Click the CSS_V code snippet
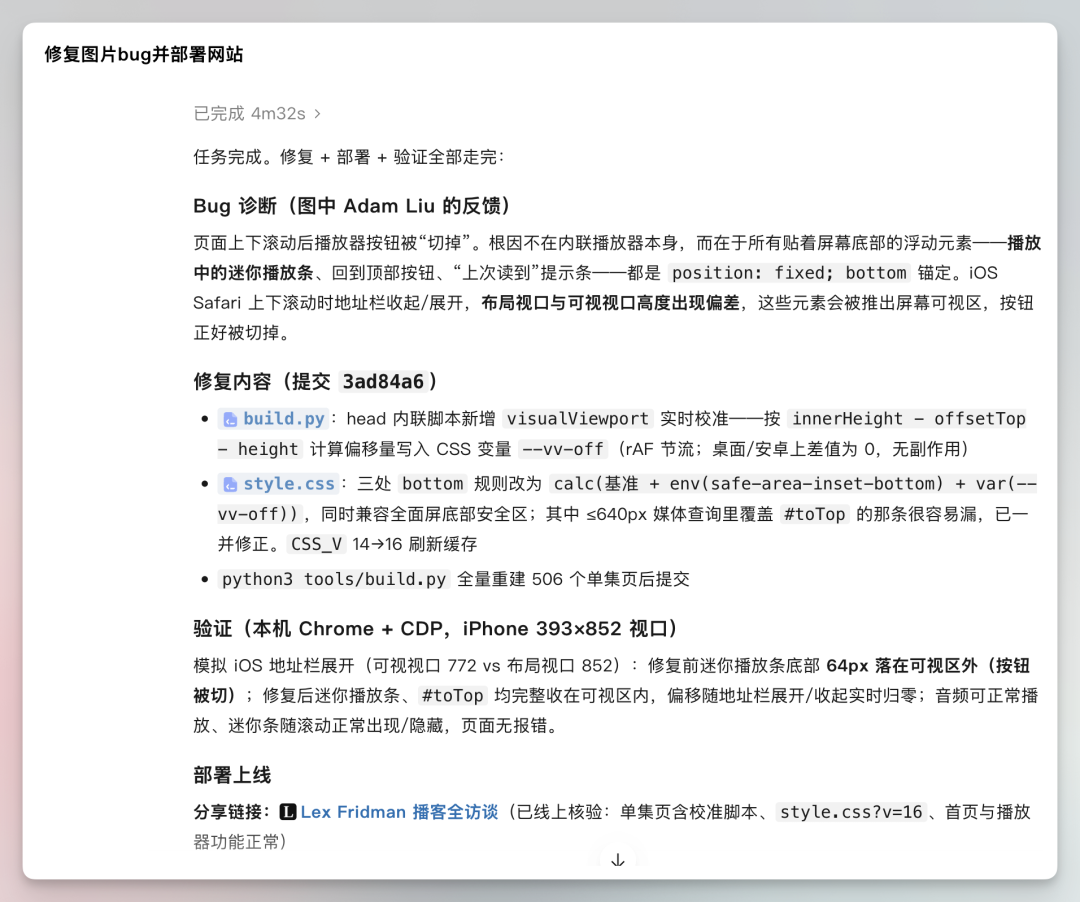This screenshot has height=902, width=1080. coord(316,544)
